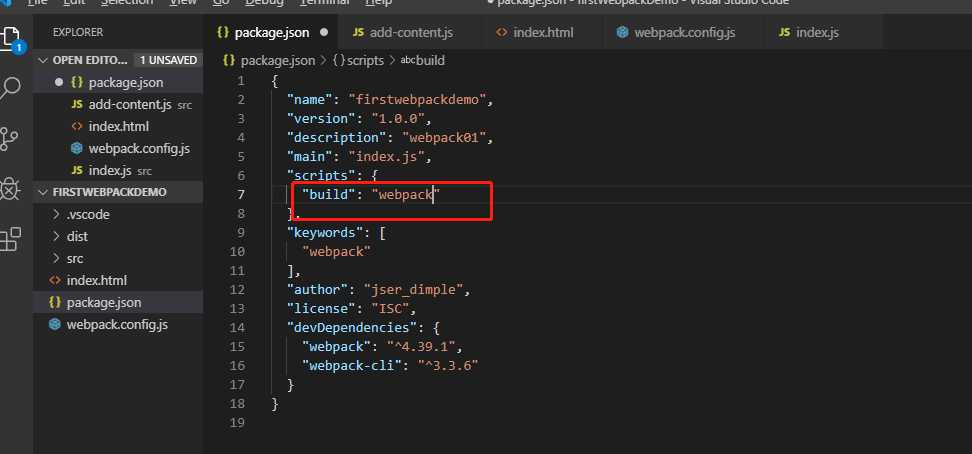Click line number 7 in the gutter

241,195
